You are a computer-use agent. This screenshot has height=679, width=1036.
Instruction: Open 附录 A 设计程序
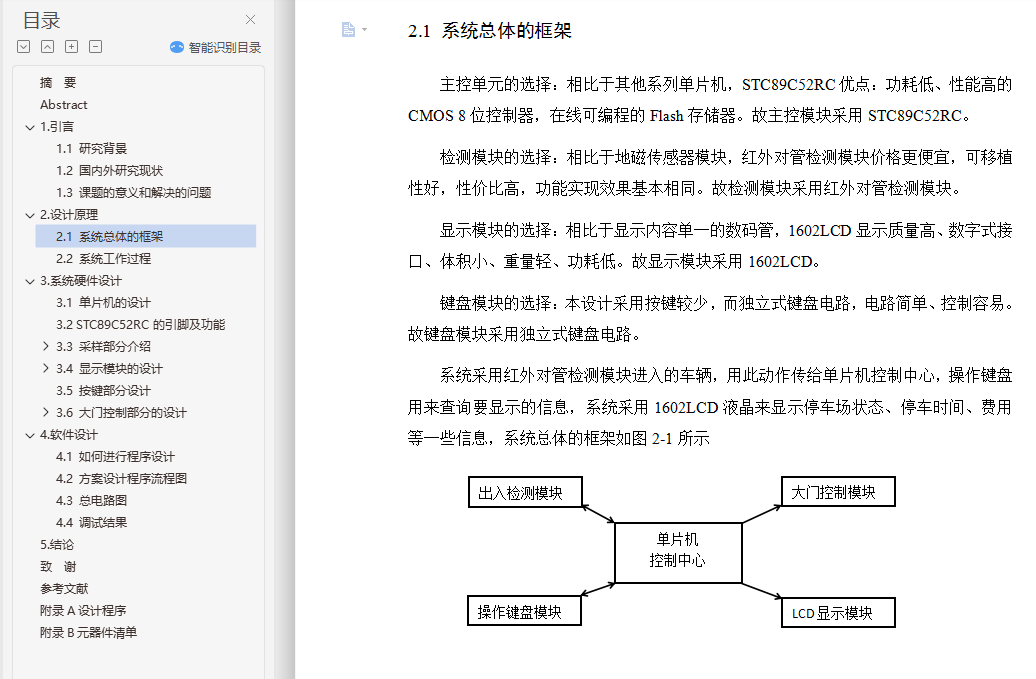point(83,610)
